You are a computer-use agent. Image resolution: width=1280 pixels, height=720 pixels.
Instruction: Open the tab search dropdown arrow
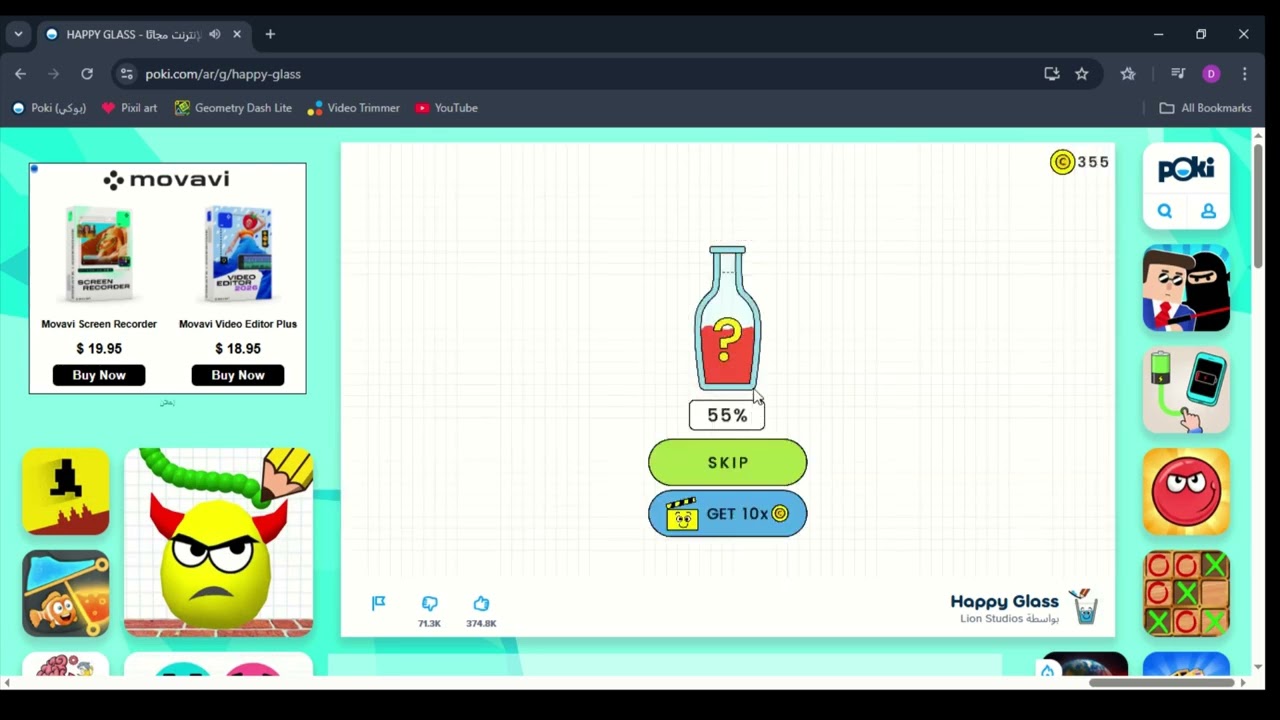[x=18, y=34]
